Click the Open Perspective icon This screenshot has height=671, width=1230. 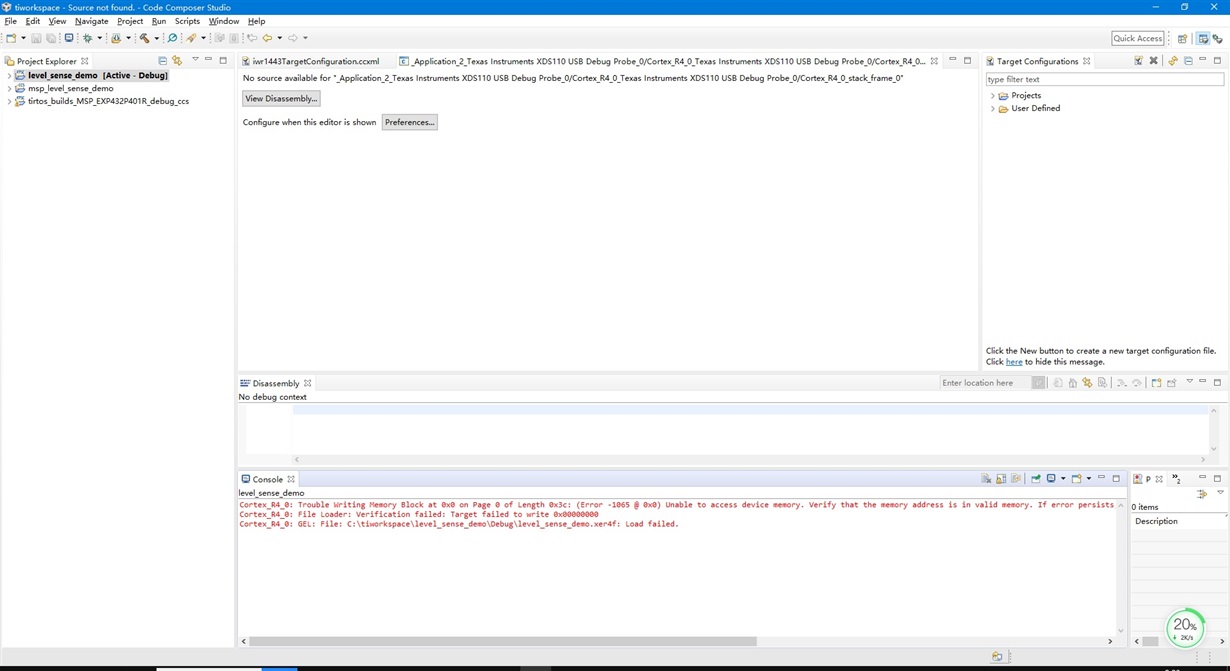[x=1182, y=38]
